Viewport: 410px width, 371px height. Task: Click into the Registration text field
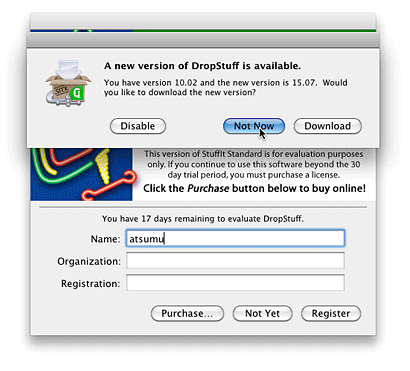pos(235,283)
